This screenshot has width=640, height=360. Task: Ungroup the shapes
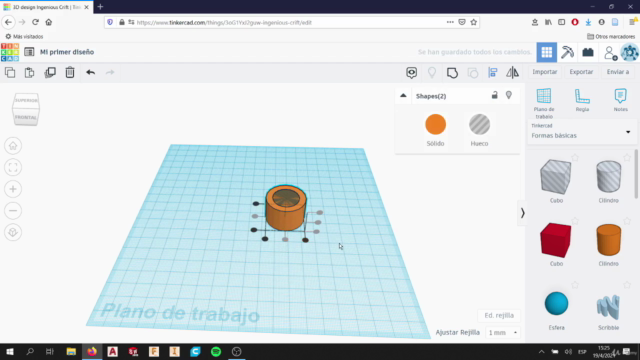tap(473, 73)
